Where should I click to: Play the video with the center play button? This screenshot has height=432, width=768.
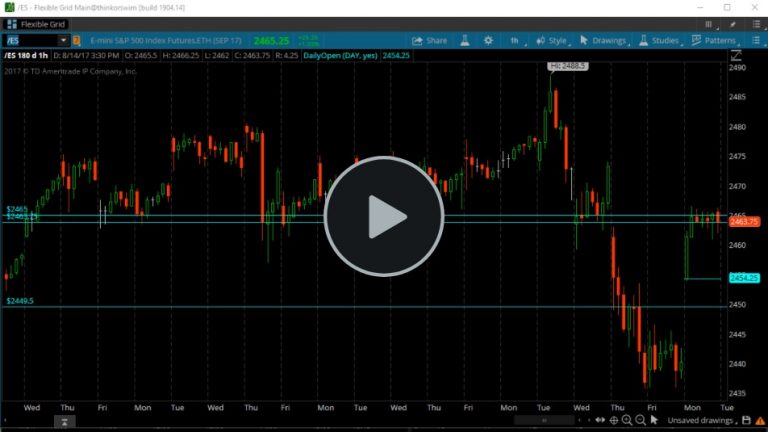(383, 216)
